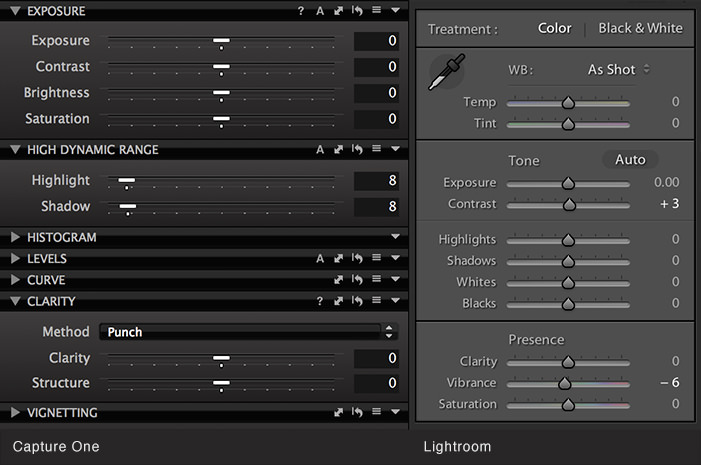Click the copy-adjustments arrow icon in the Clarity header
The image size is (701, 465).
coord(338,301)
